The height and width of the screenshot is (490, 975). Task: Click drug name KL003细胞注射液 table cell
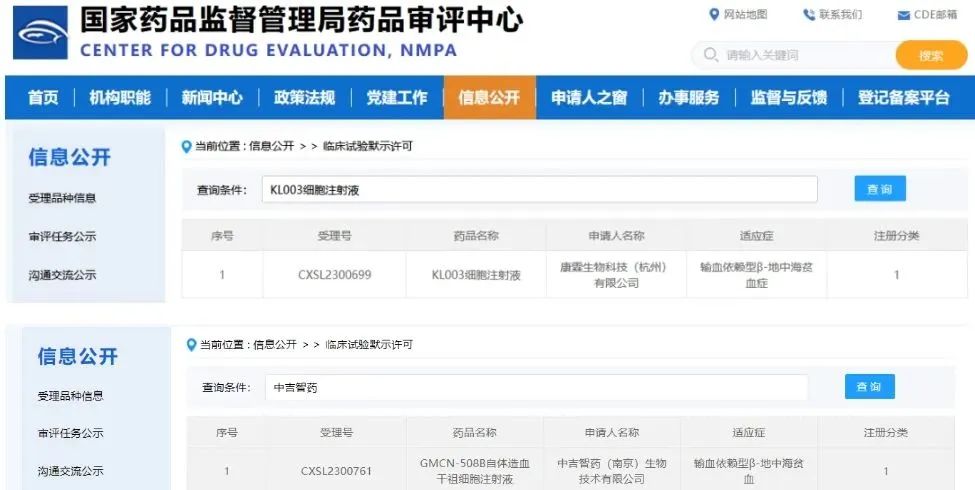point(476,275)
